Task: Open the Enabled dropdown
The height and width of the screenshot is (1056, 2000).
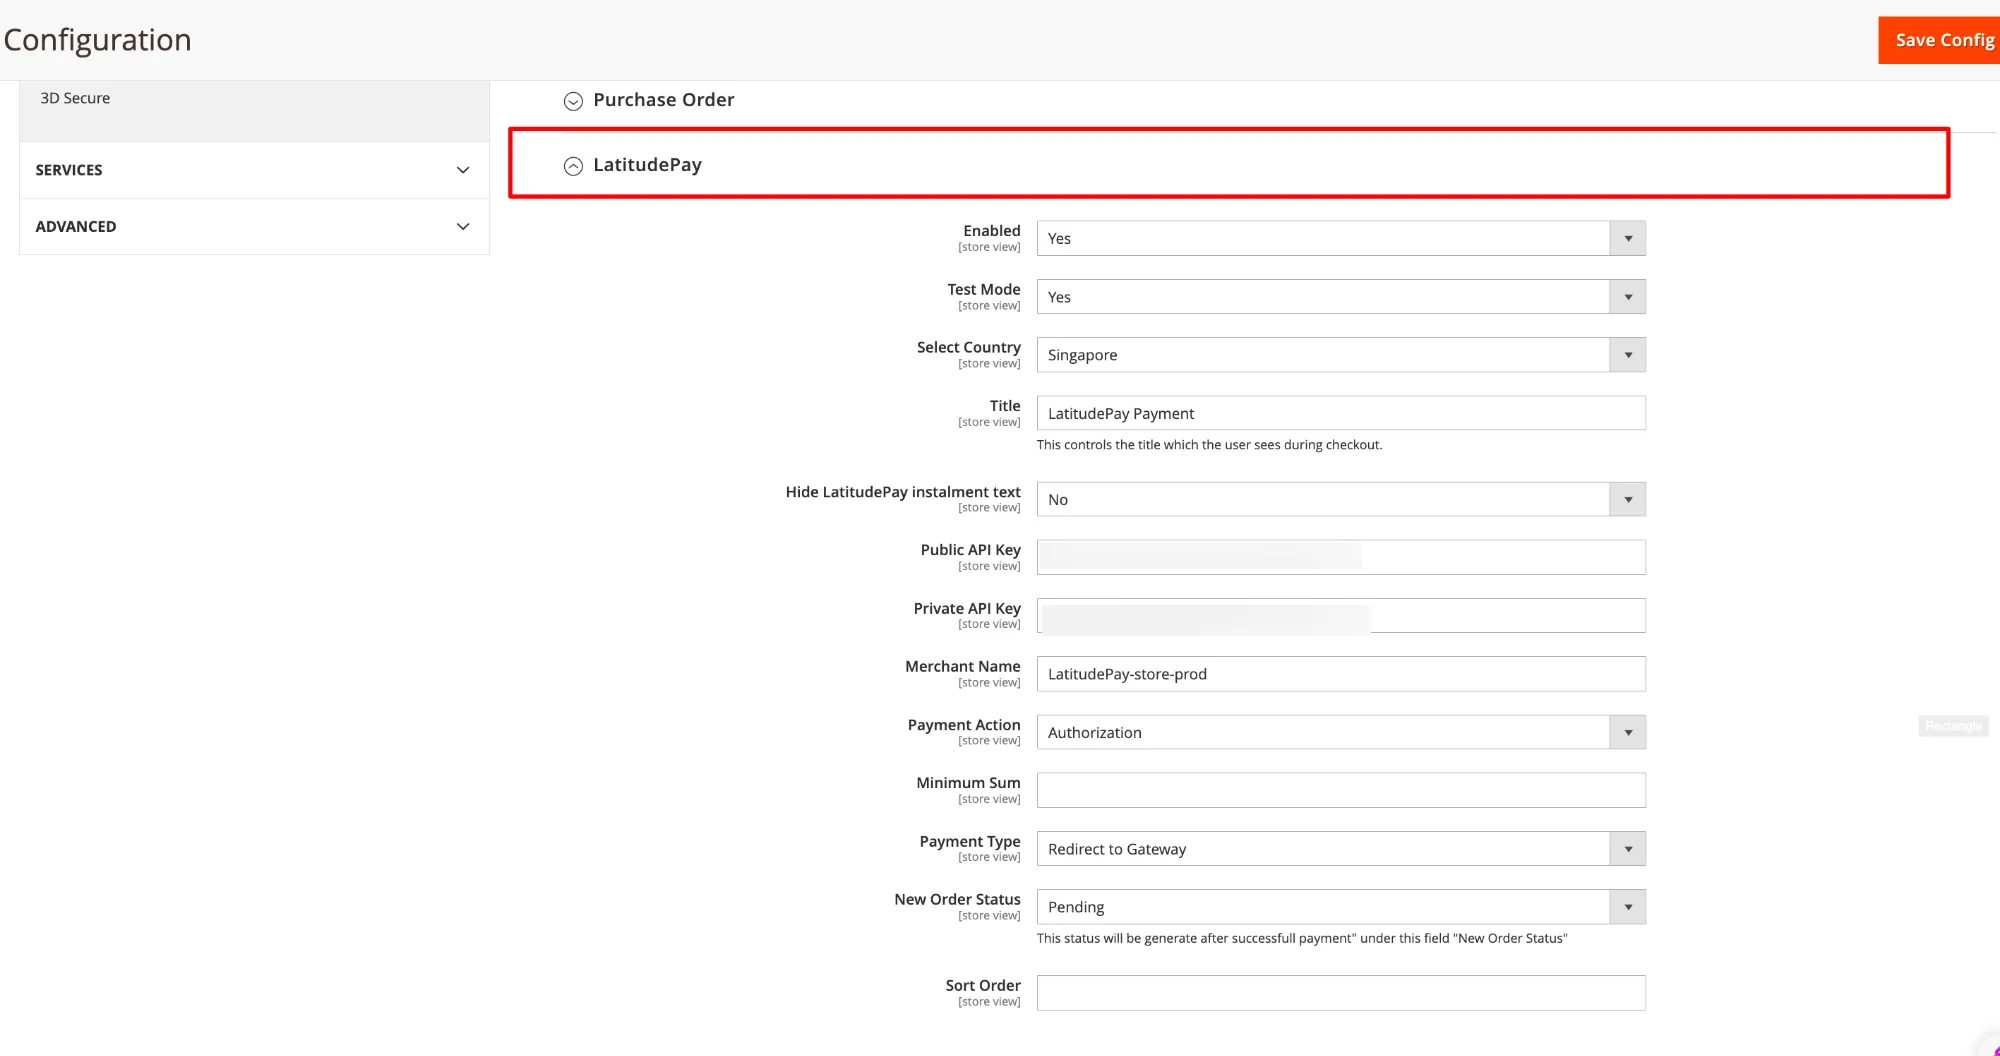Action: (1341, 238)
